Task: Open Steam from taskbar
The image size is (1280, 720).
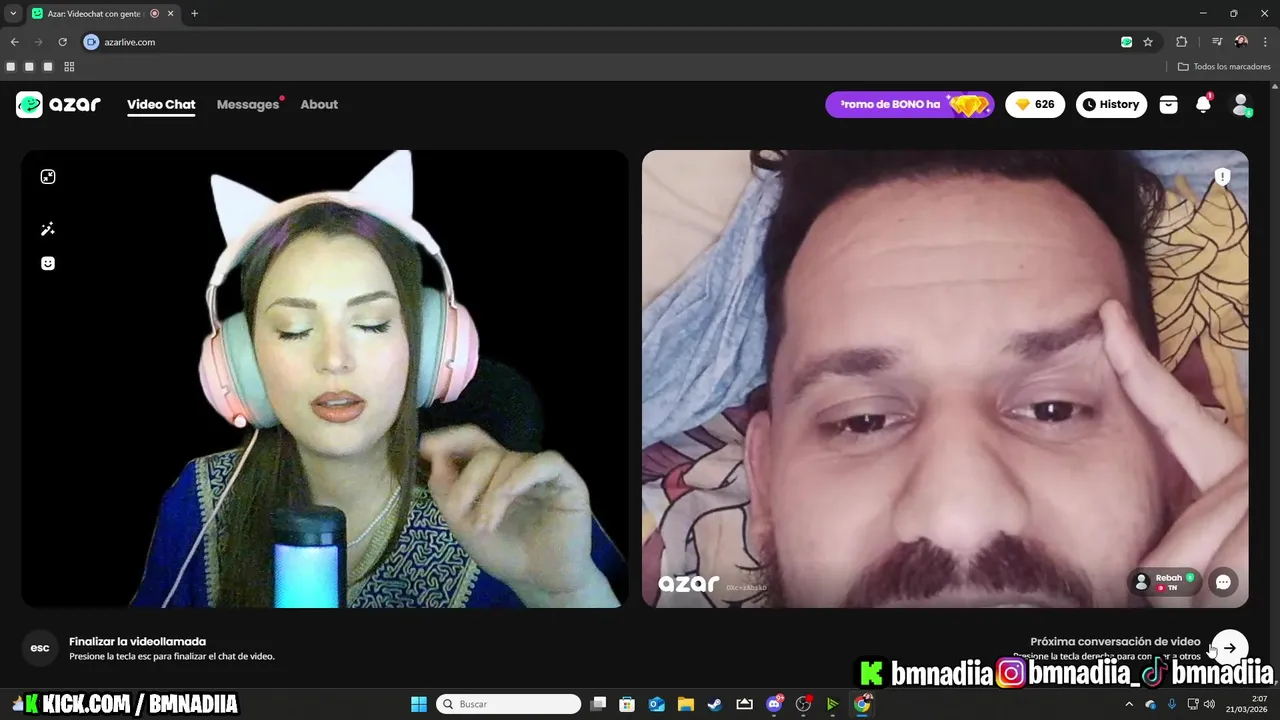Action: (x=715, y=704)
